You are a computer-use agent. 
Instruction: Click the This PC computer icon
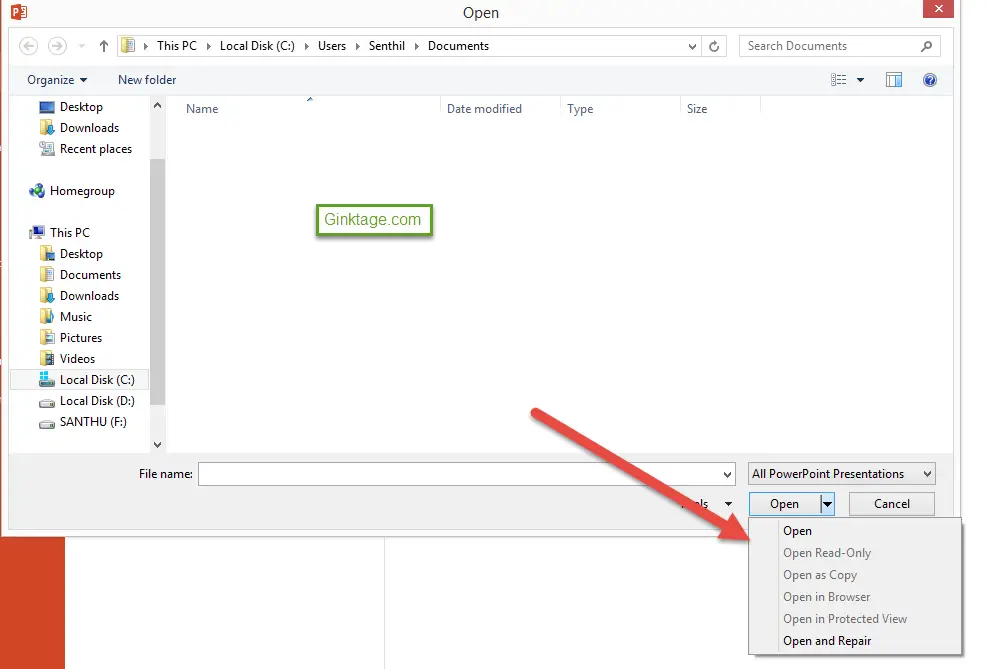click(x=37, y=233)
